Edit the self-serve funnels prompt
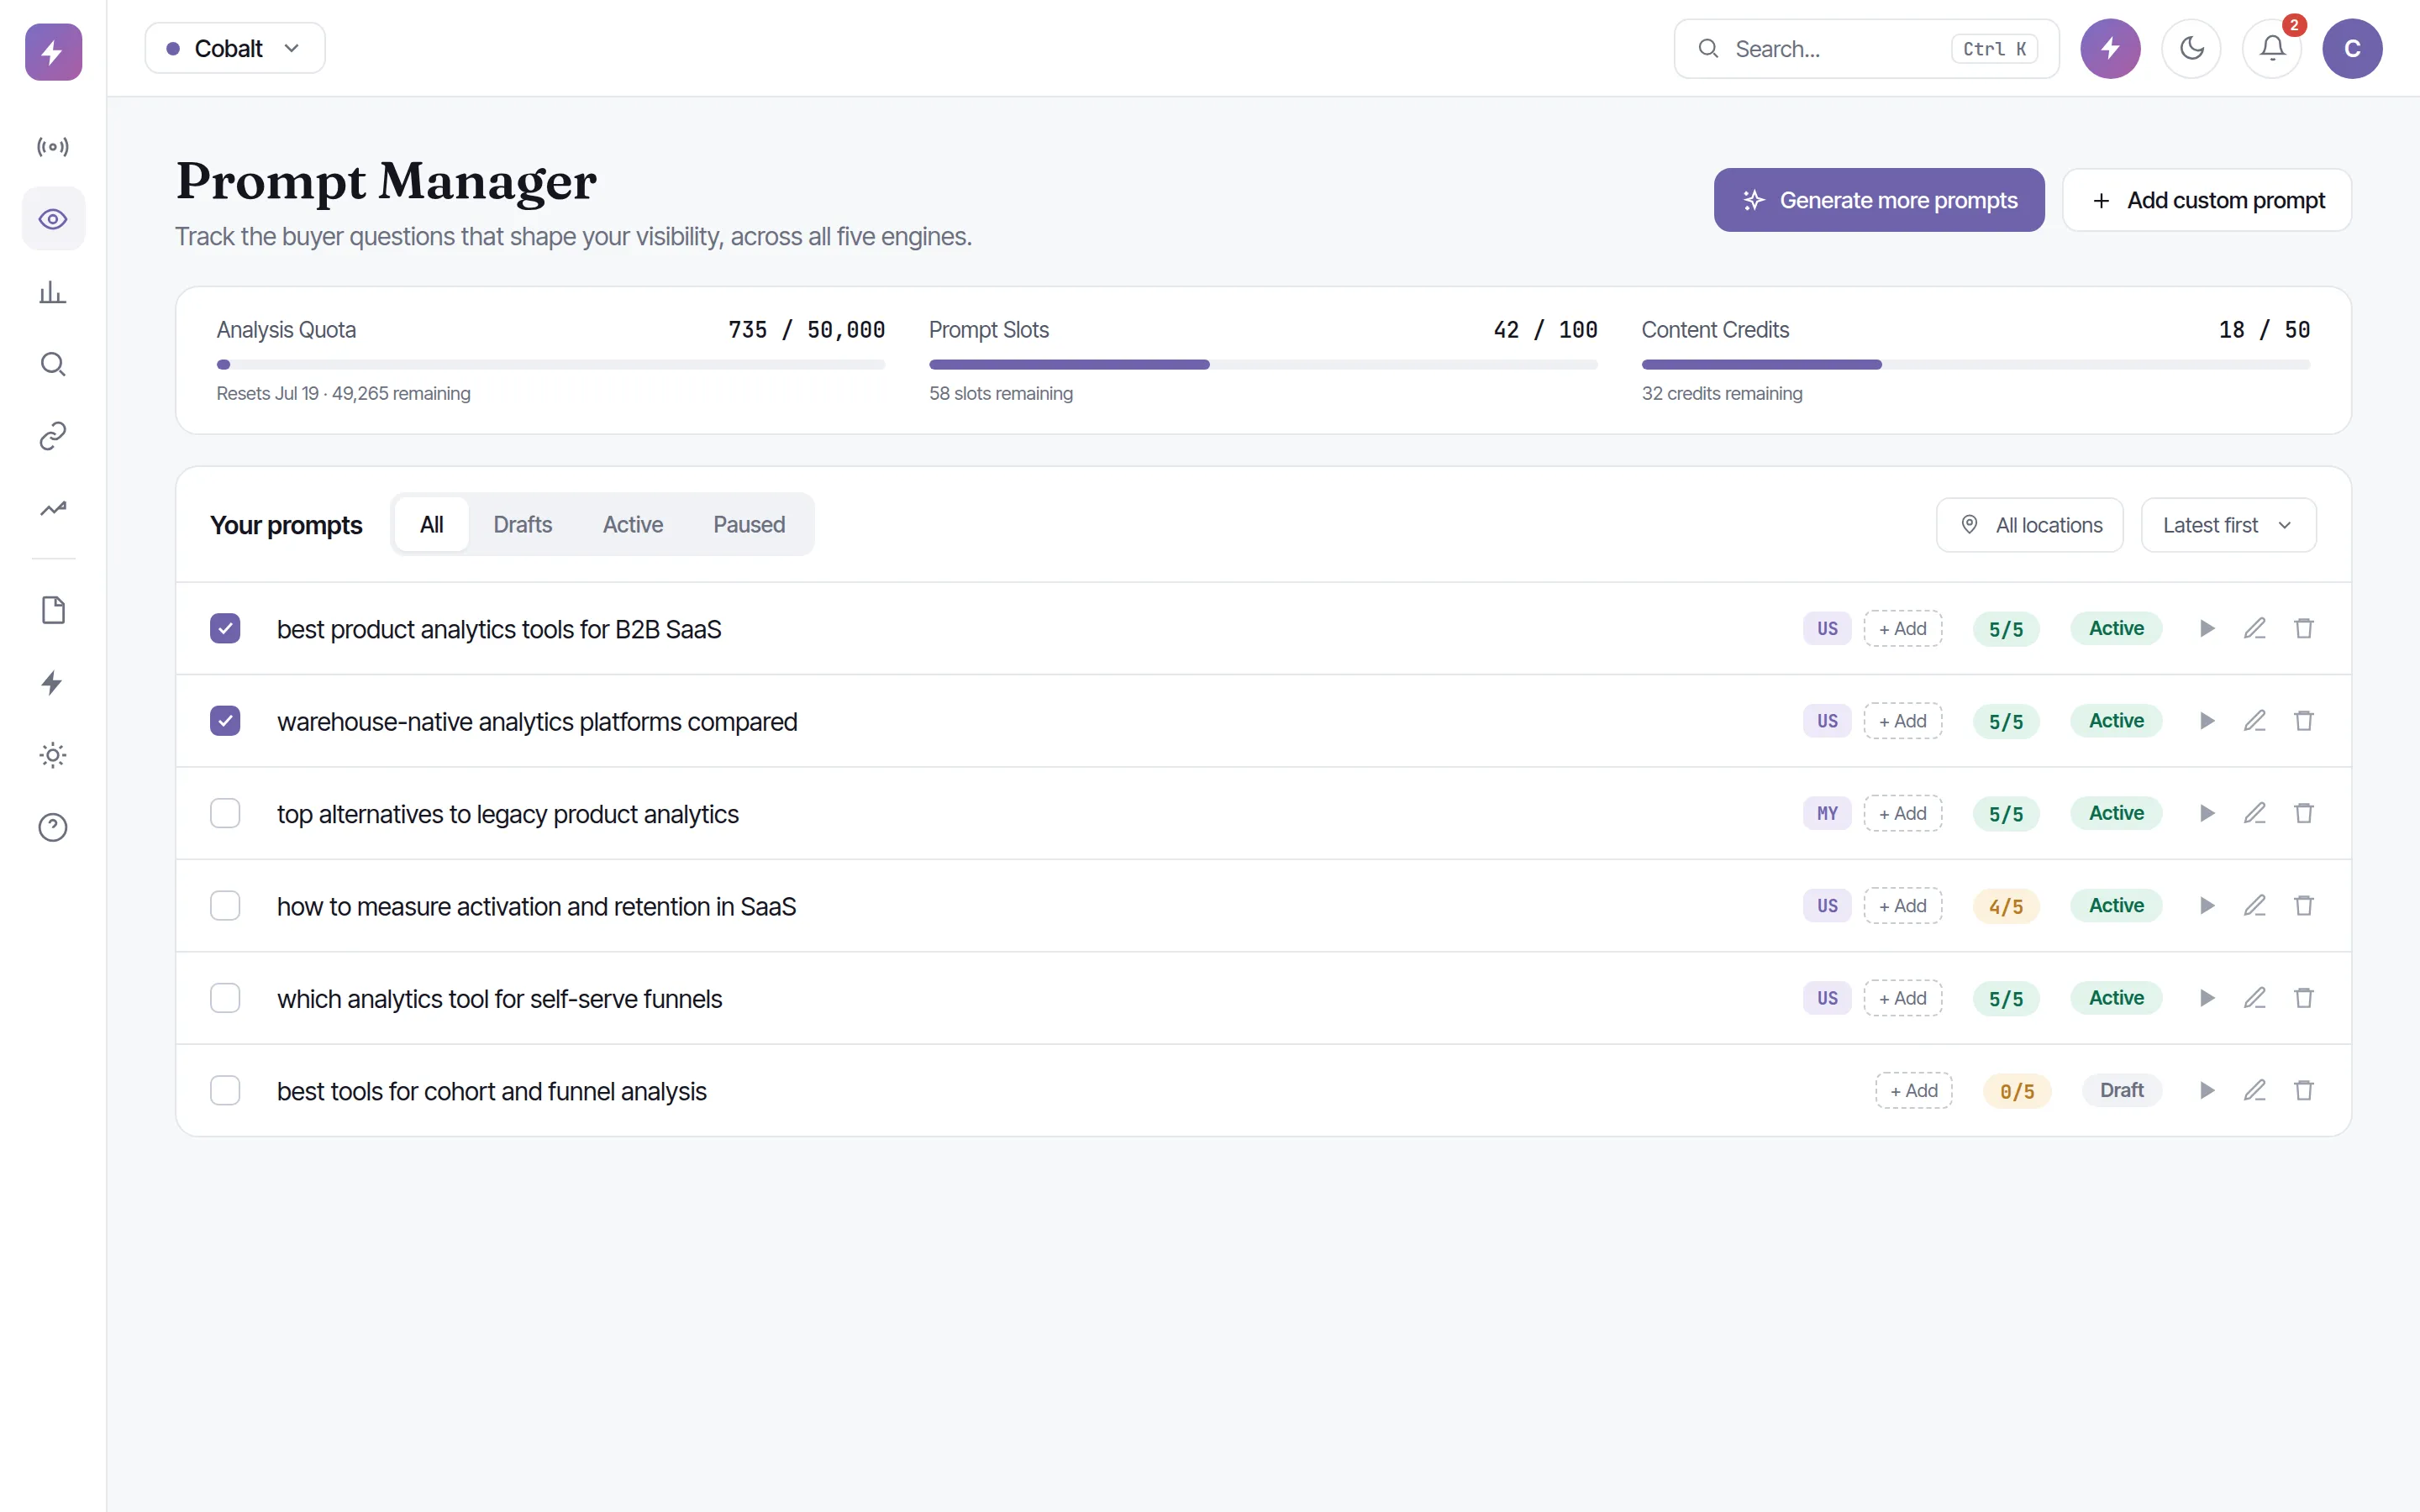Screen dimensions: 2420x1512 (2255, 998)
